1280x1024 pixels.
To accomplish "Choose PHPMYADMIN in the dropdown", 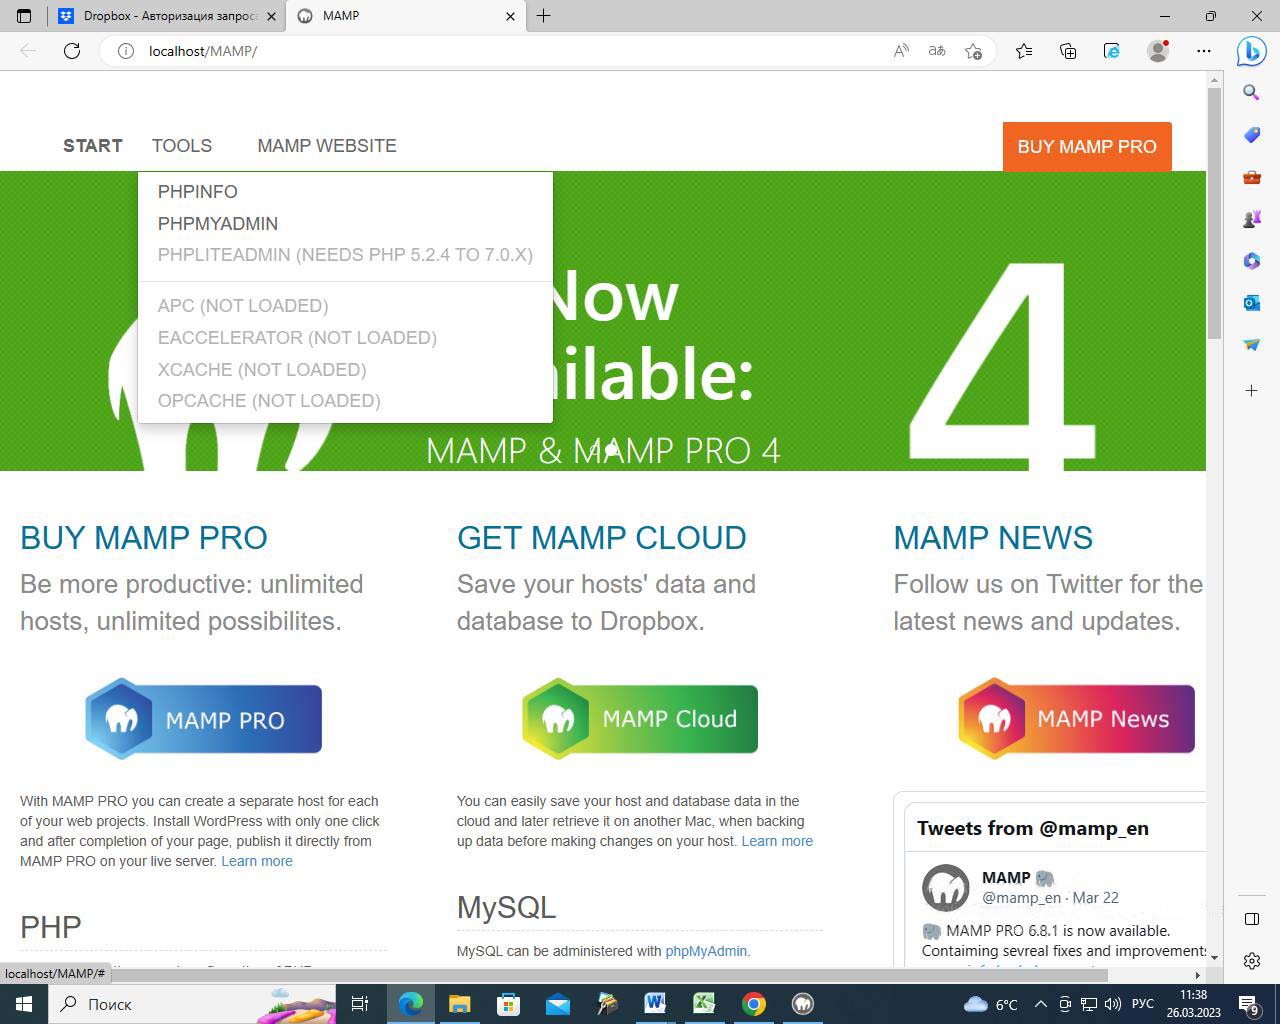I will click(x=218, y=224).
